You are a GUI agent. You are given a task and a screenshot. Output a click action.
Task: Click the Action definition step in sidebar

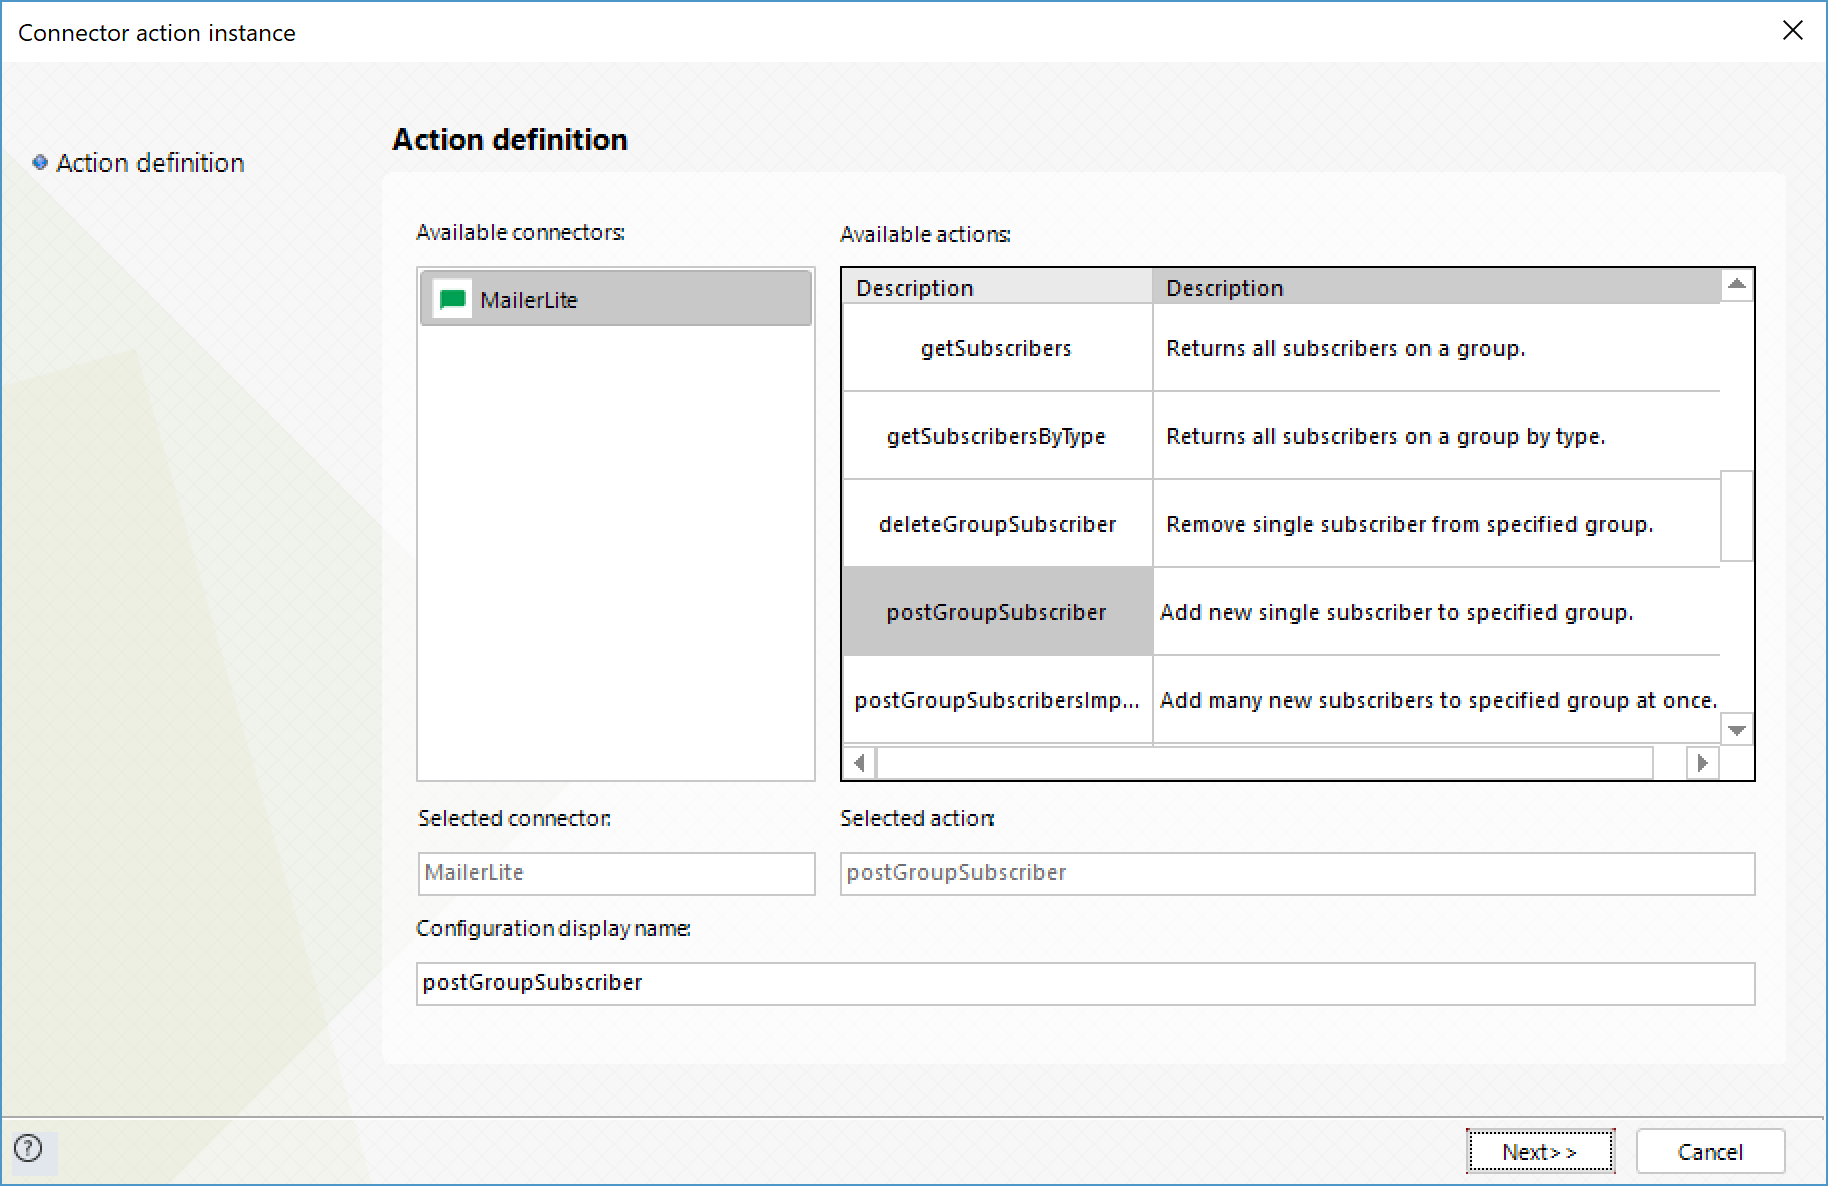tap(150, 163)
